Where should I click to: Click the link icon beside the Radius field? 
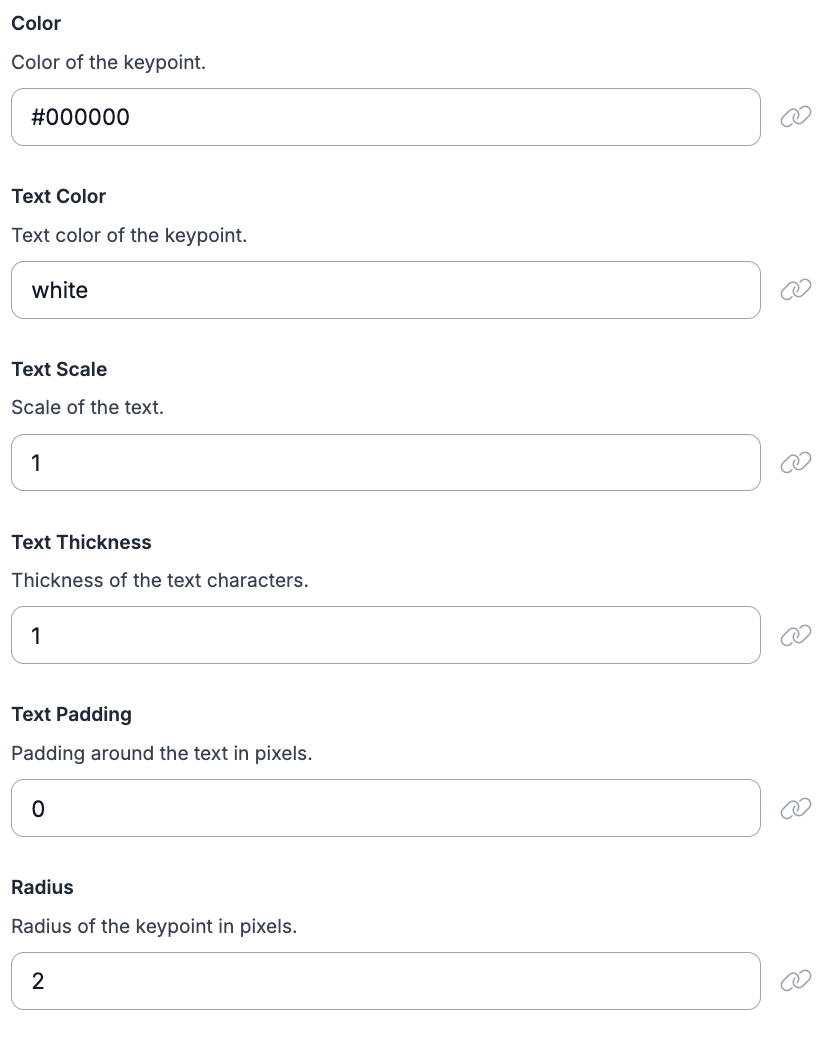(795, 980)
